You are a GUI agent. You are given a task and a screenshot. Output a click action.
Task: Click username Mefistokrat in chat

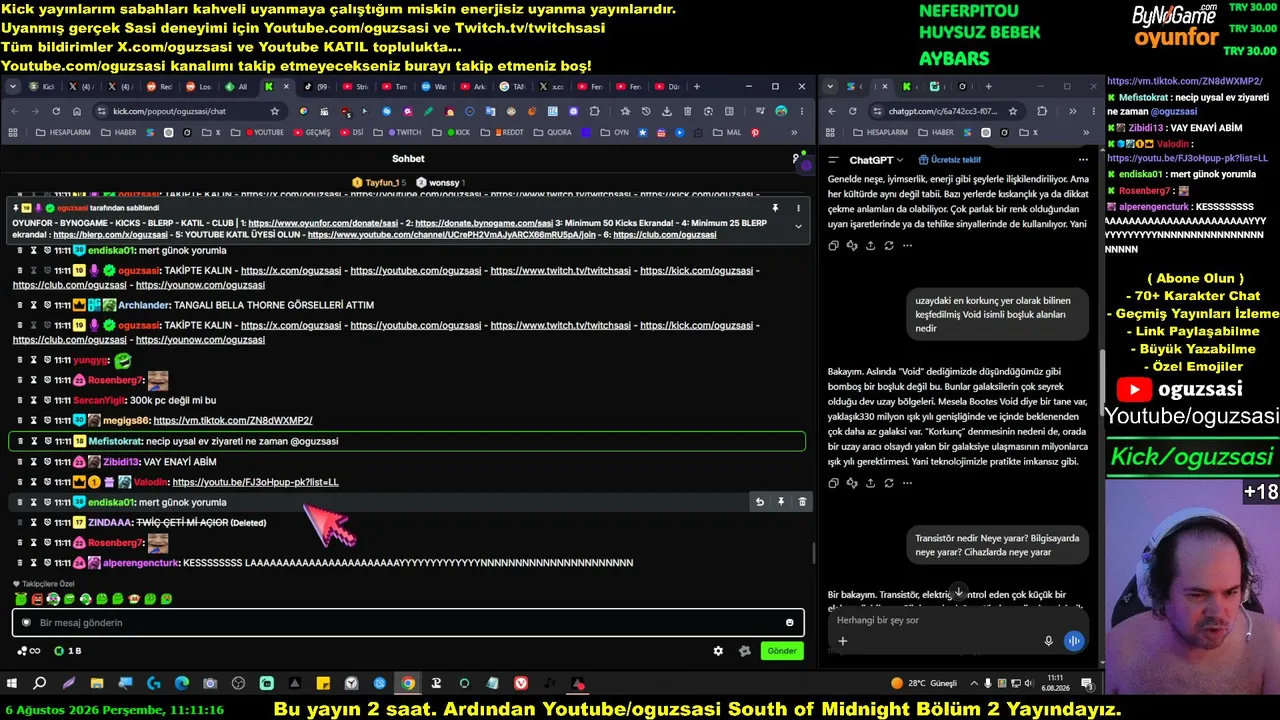[115, 441]
